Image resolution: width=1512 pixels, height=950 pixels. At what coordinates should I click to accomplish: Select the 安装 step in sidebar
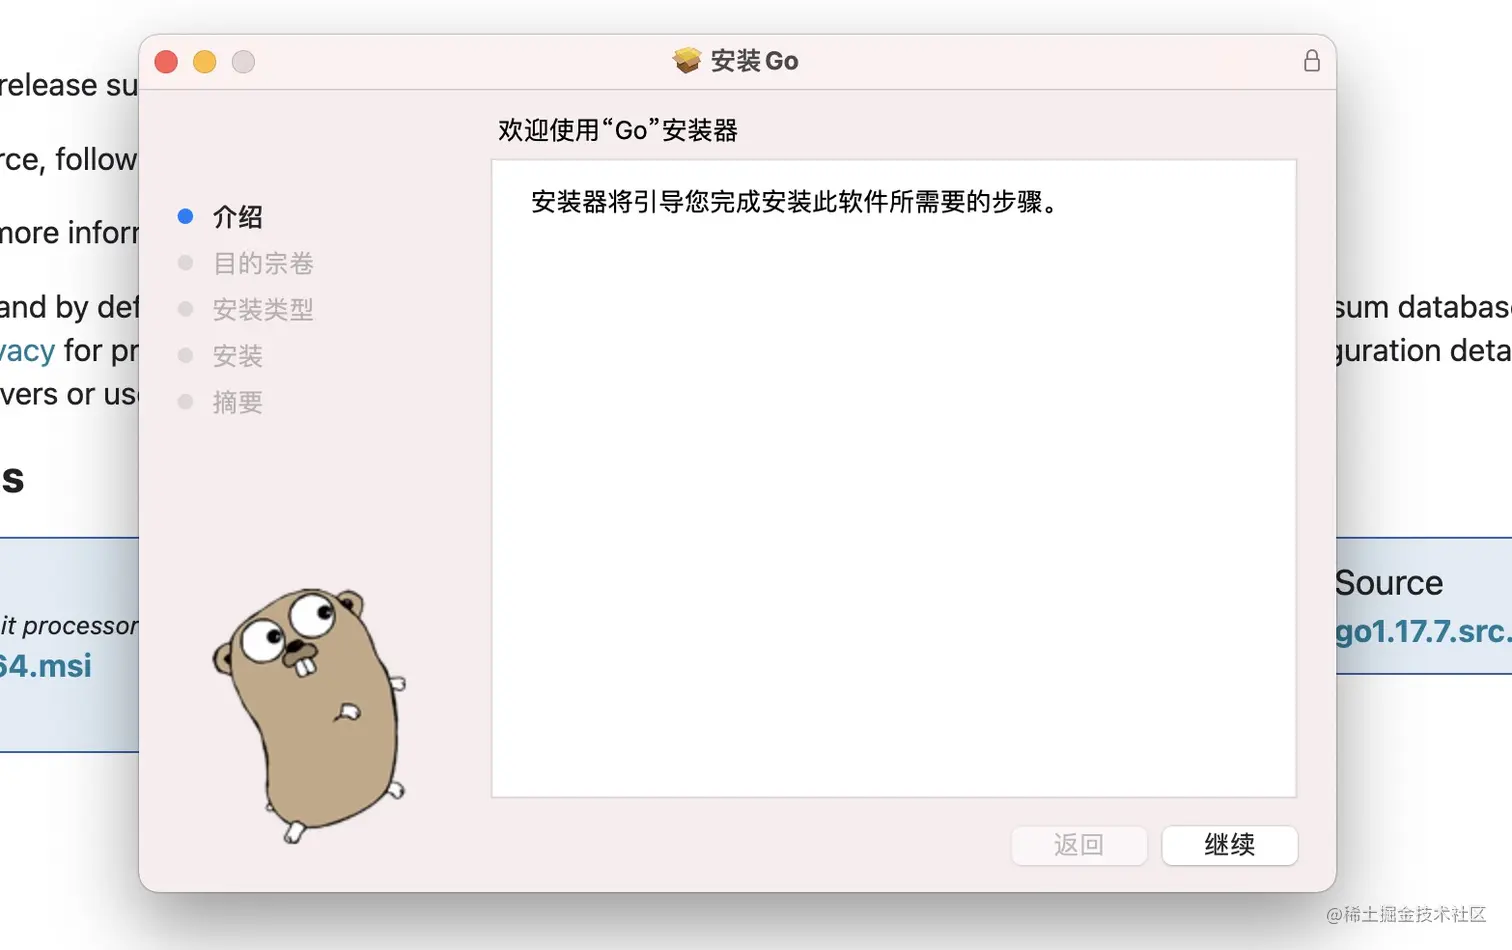(x=237, y=356)
